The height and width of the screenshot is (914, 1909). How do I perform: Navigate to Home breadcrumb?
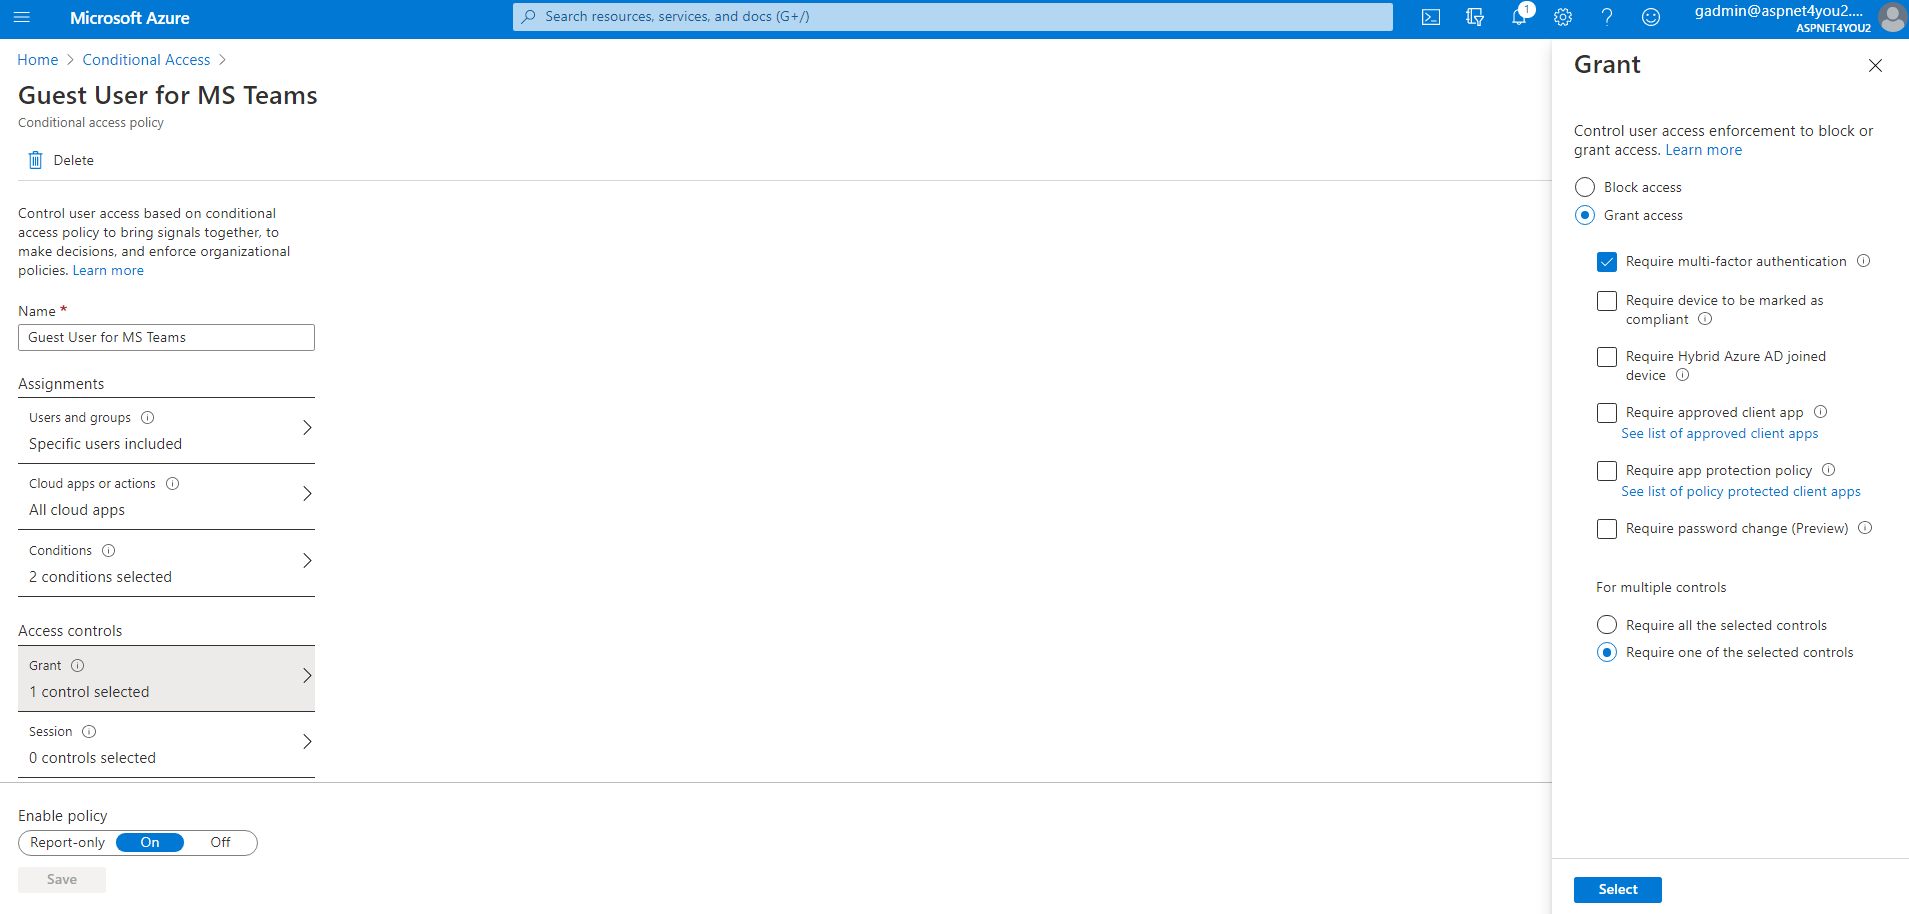[38, 60]
